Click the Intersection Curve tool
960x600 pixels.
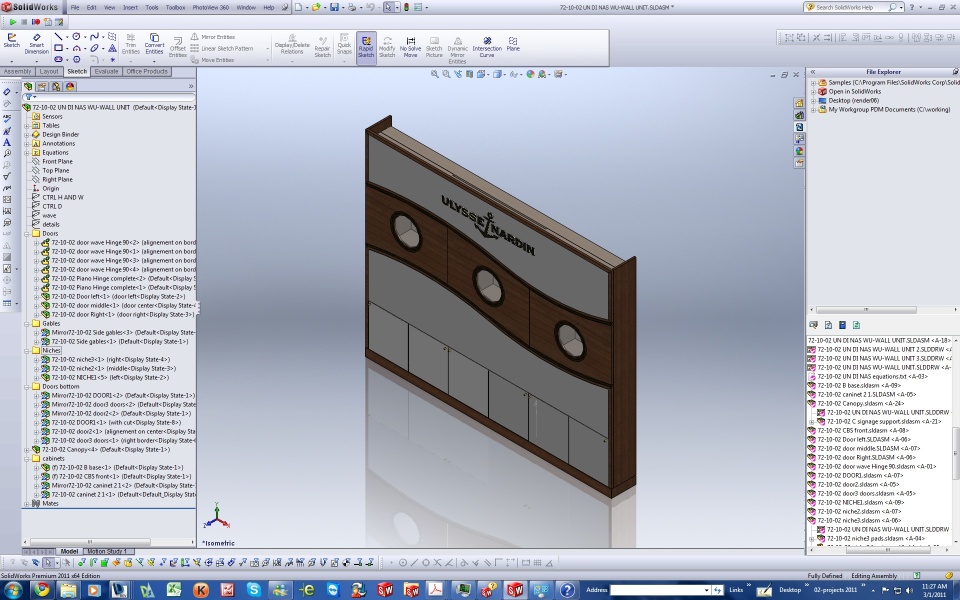487,47
